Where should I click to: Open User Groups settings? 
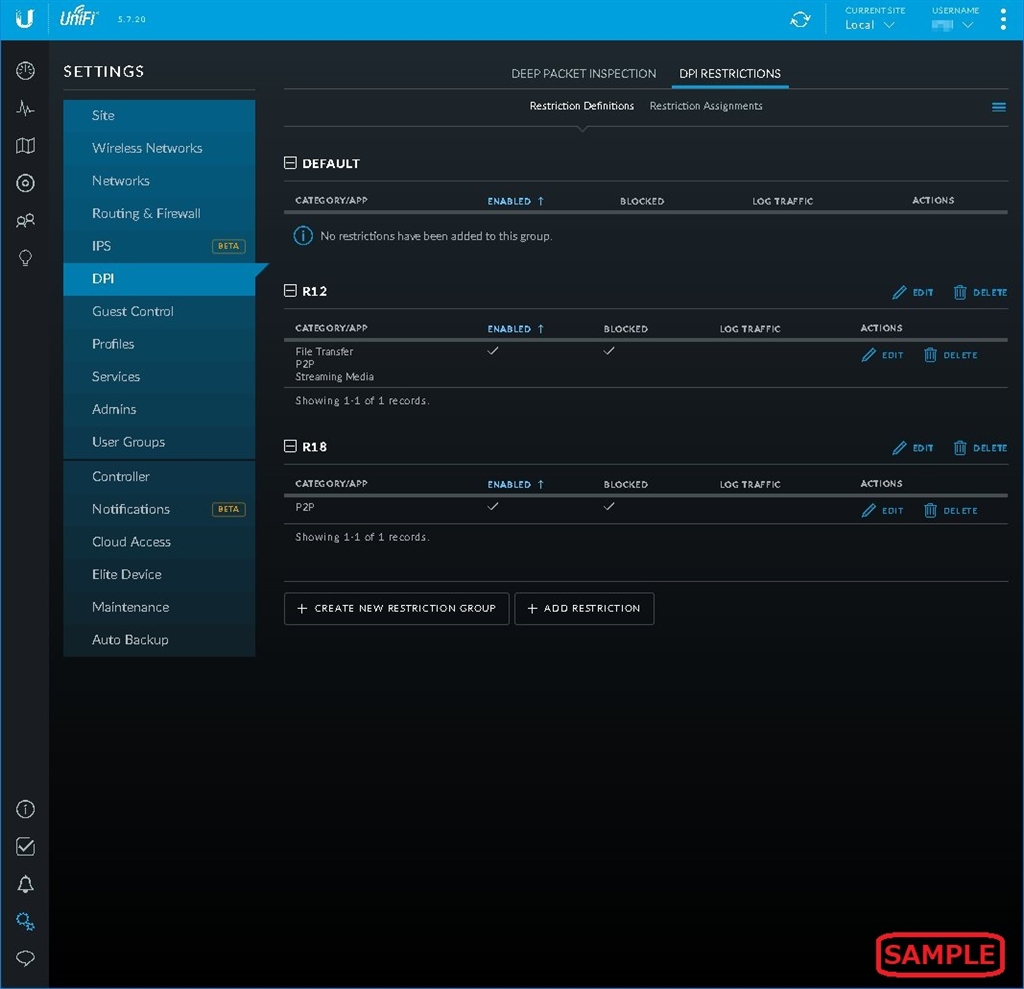pos(159,442)
